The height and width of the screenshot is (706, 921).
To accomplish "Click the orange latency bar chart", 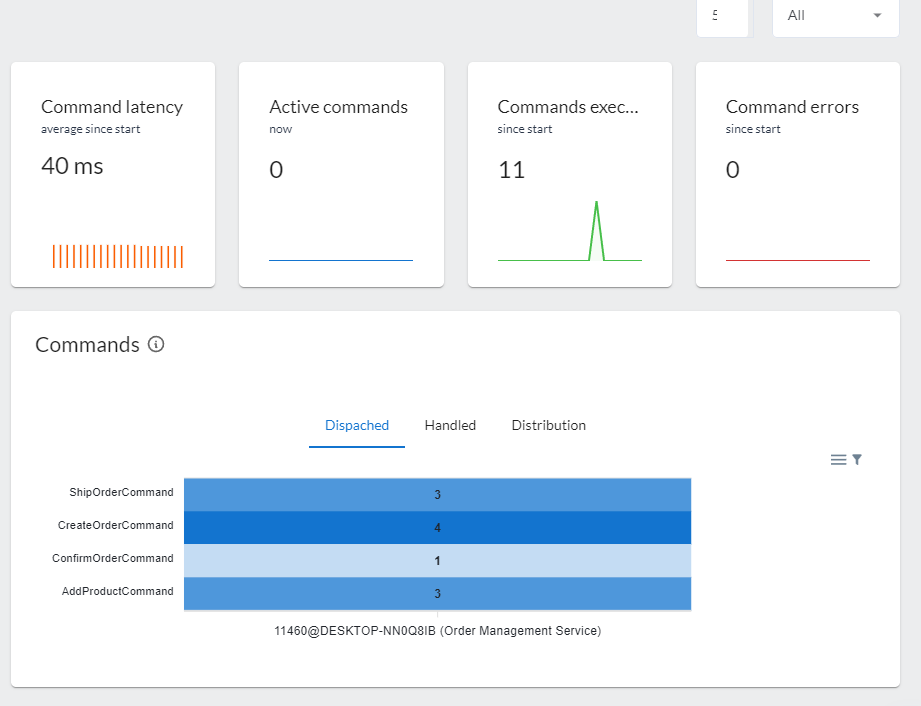I will click(x=117, y=257).
